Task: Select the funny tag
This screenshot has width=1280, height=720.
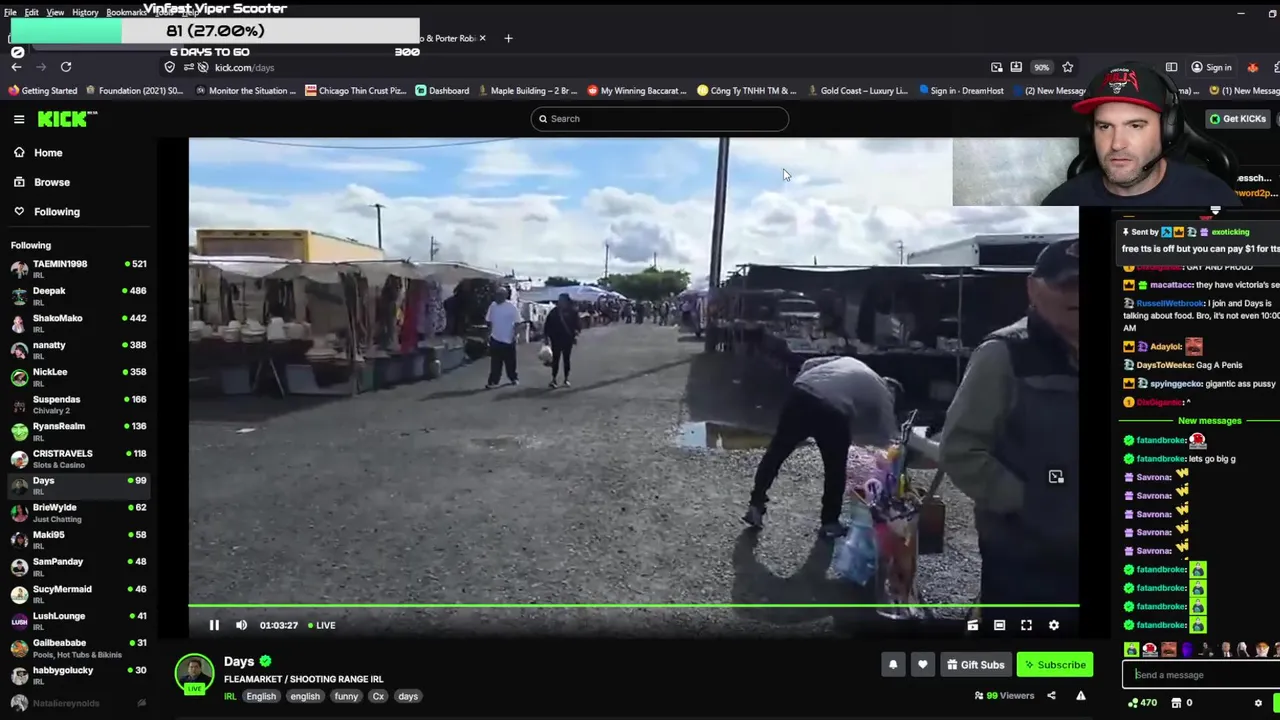Action: pyautogui.click(x=346, y=697)
